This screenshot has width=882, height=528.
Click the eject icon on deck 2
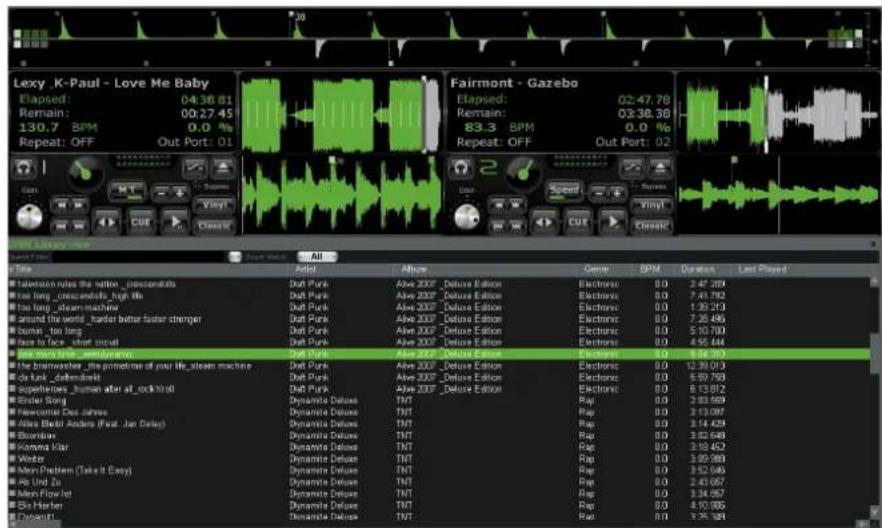660,167
